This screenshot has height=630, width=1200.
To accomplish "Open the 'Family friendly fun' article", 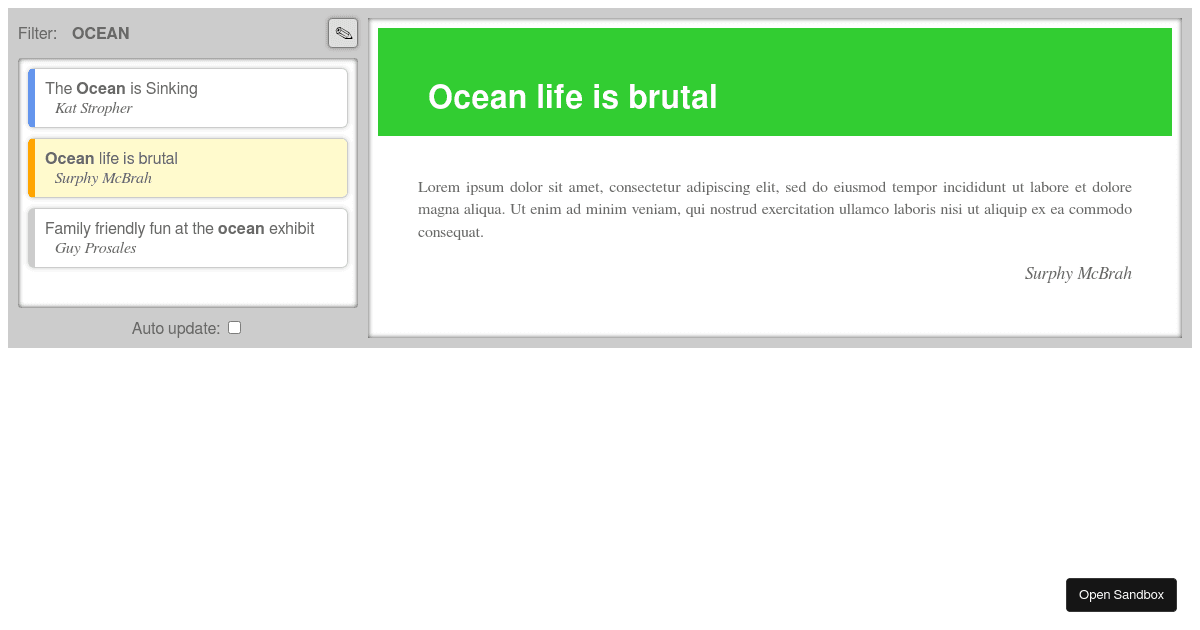I will pos(187,237).
